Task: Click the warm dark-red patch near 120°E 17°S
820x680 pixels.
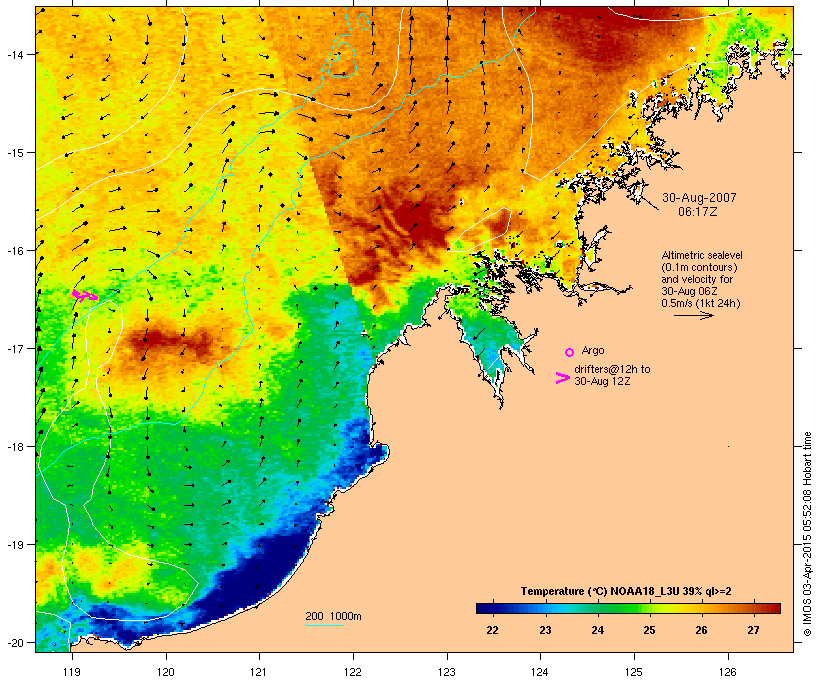Action: 170,343
